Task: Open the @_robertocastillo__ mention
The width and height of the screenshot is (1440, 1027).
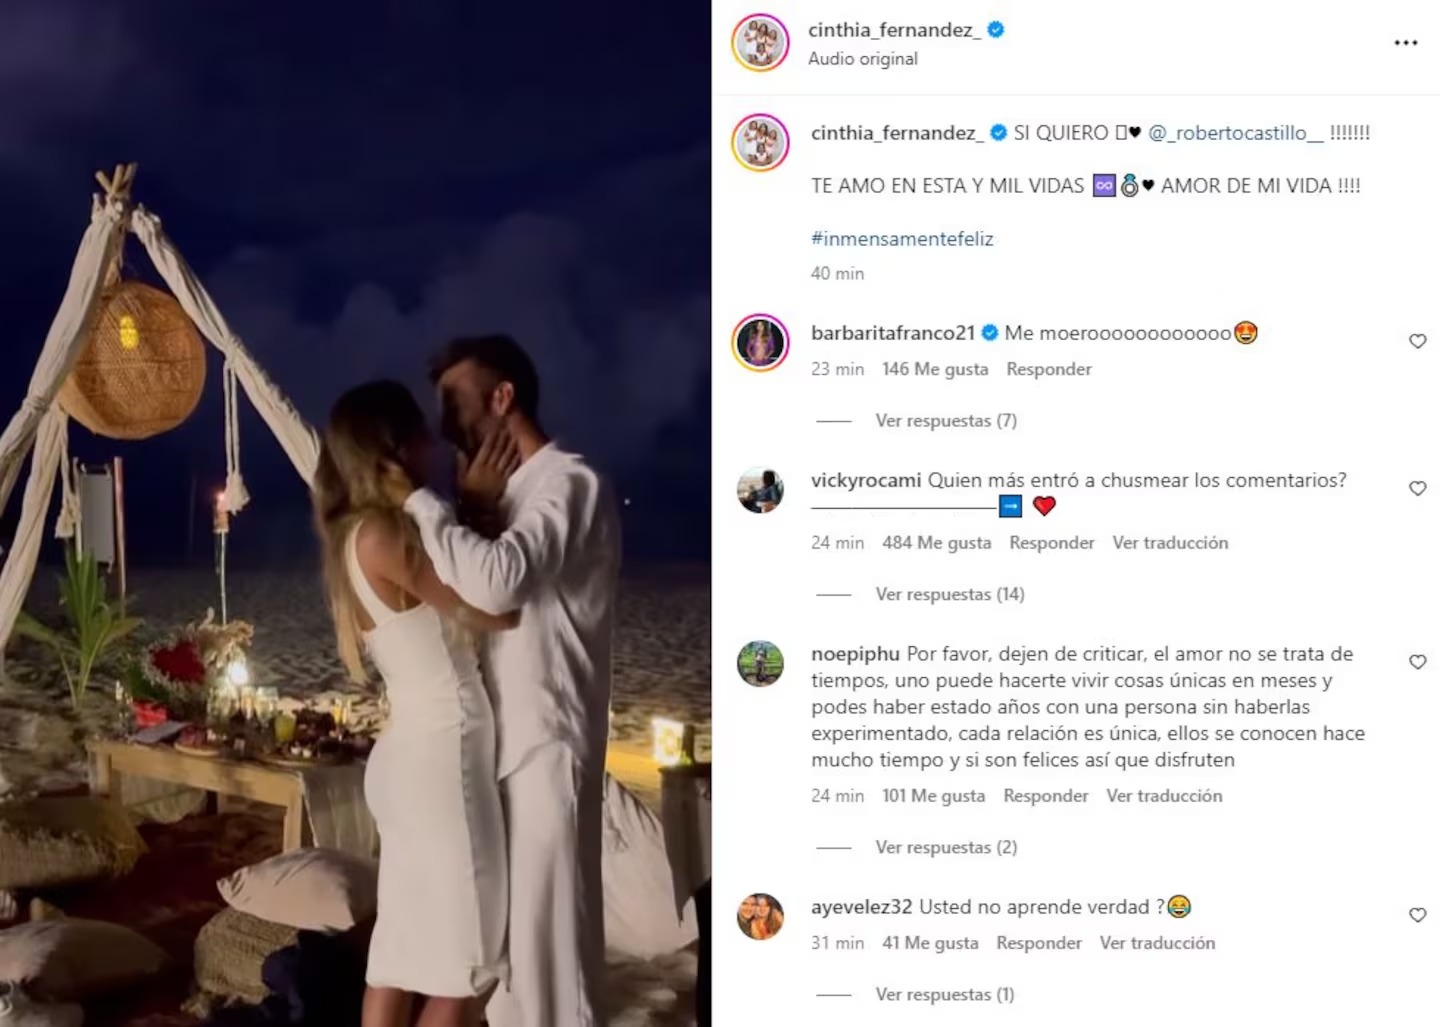Action: (x=1235, y=133)
